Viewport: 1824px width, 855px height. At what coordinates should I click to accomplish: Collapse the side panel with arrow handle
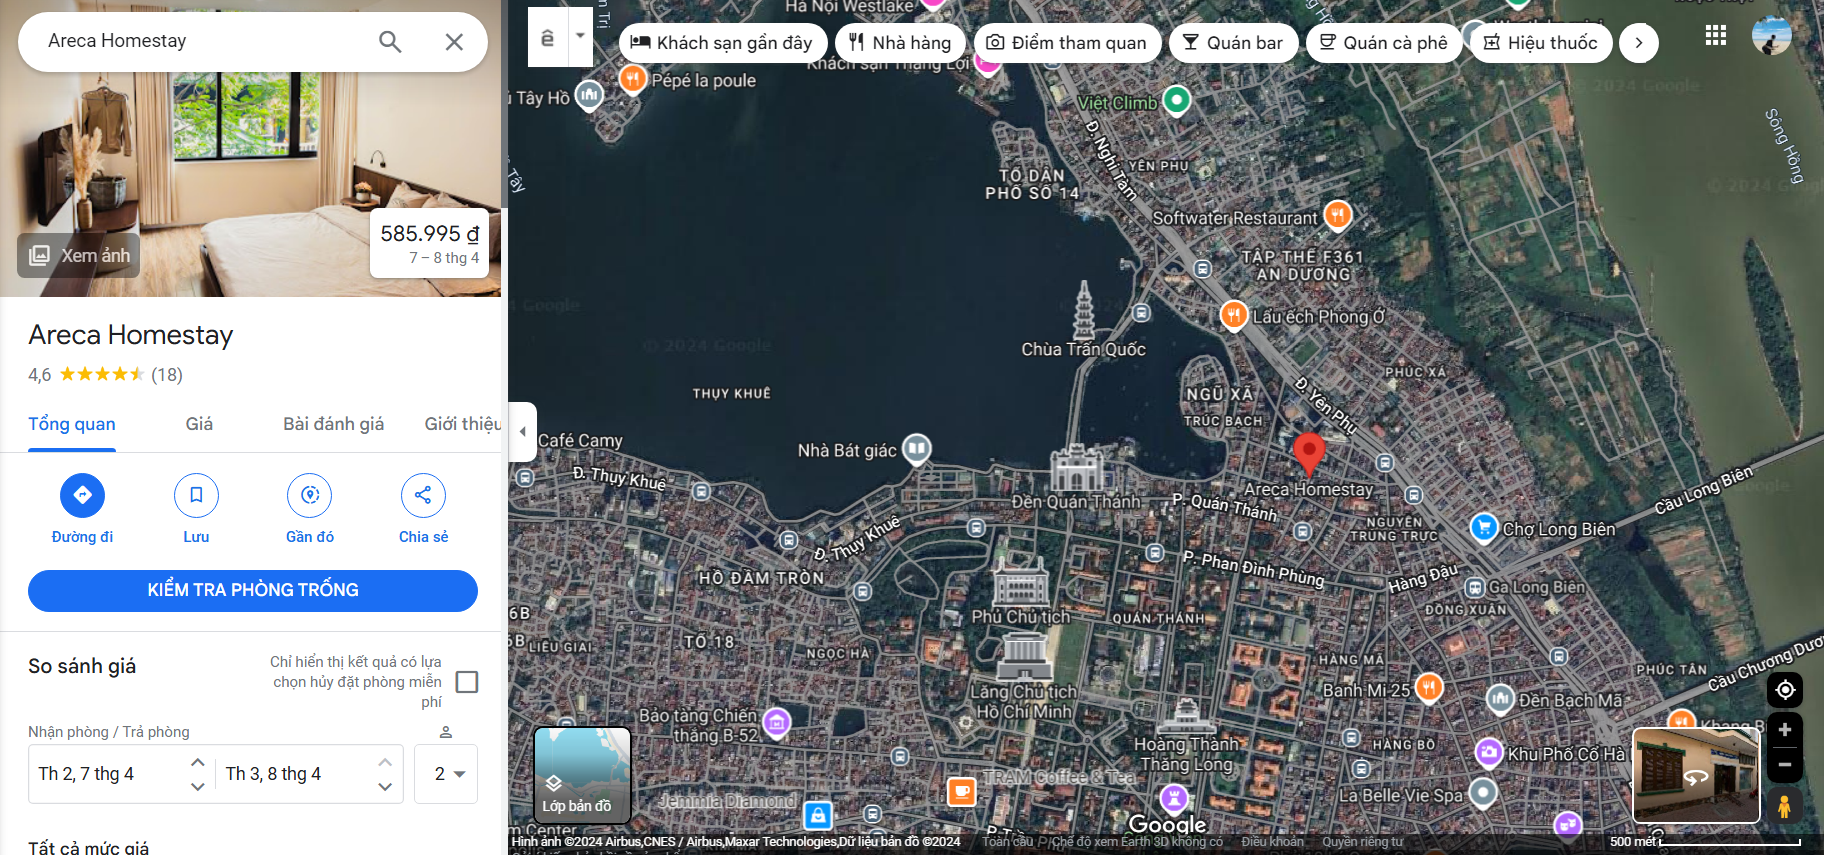coord(522,432)
